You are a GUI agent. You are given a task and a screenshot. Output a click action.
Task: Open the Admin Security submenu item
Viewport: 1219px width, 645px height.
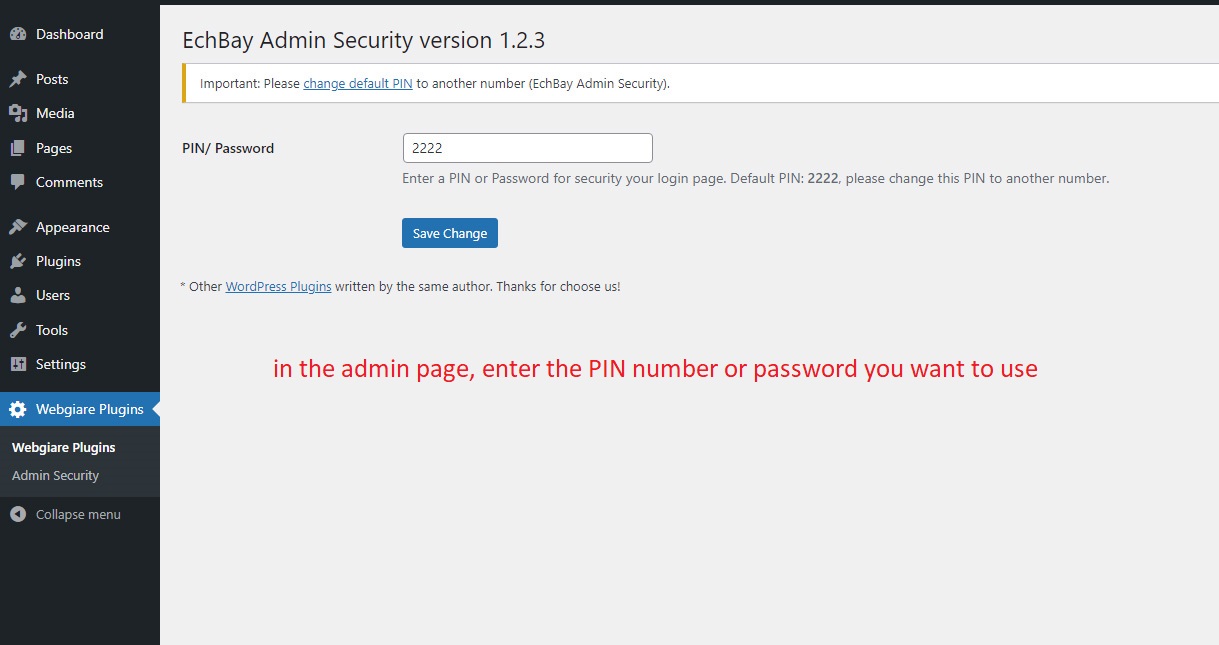pos(55,475)
